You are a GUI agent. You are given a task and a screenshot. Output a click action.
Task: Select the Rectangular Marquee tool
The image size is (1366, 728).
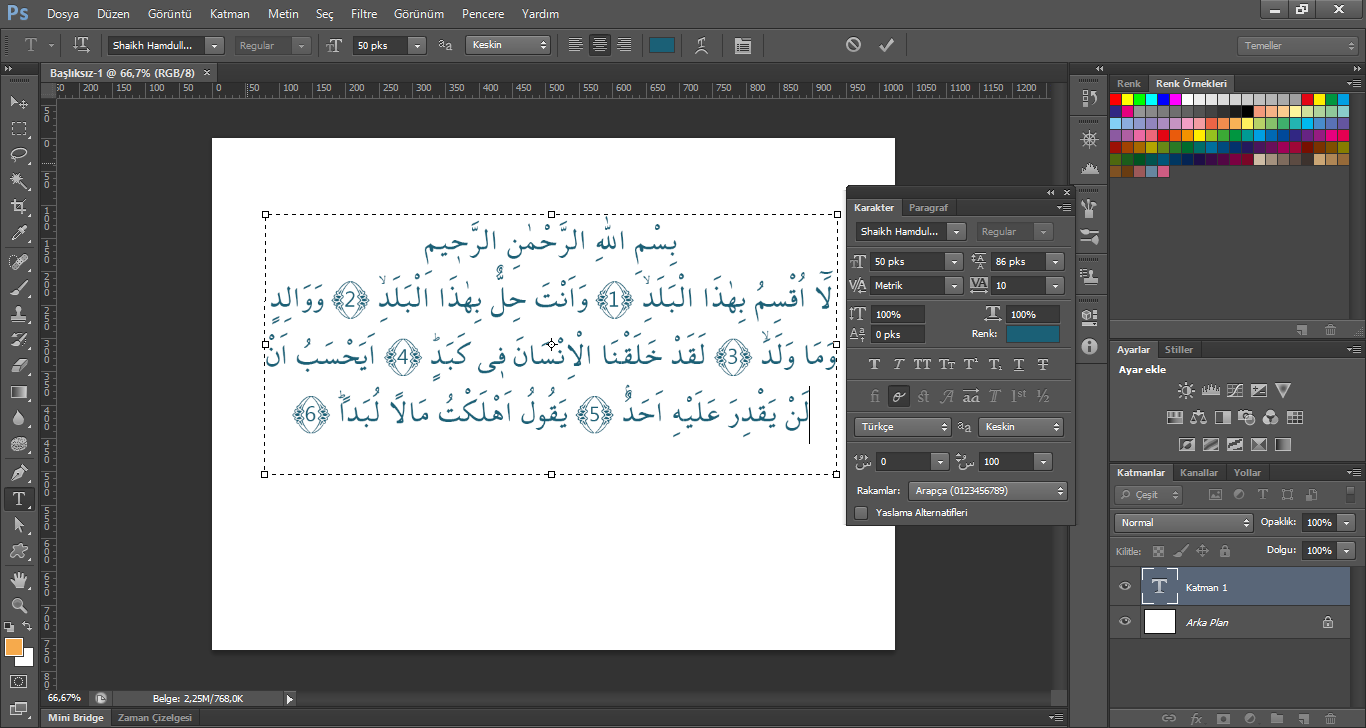[x=19, y=129]
